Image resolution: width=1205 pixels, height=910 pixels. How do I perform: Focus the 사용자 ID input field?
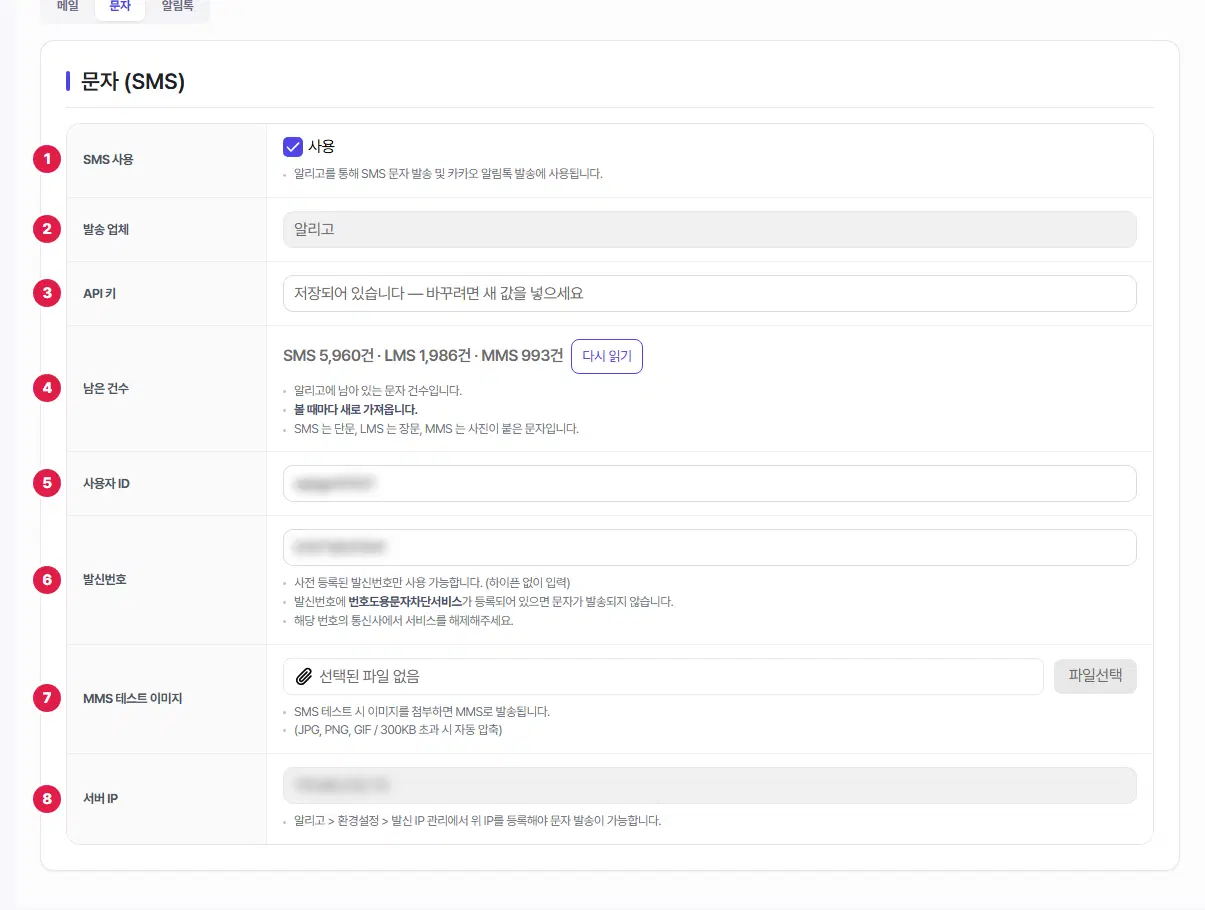(710, 483)
